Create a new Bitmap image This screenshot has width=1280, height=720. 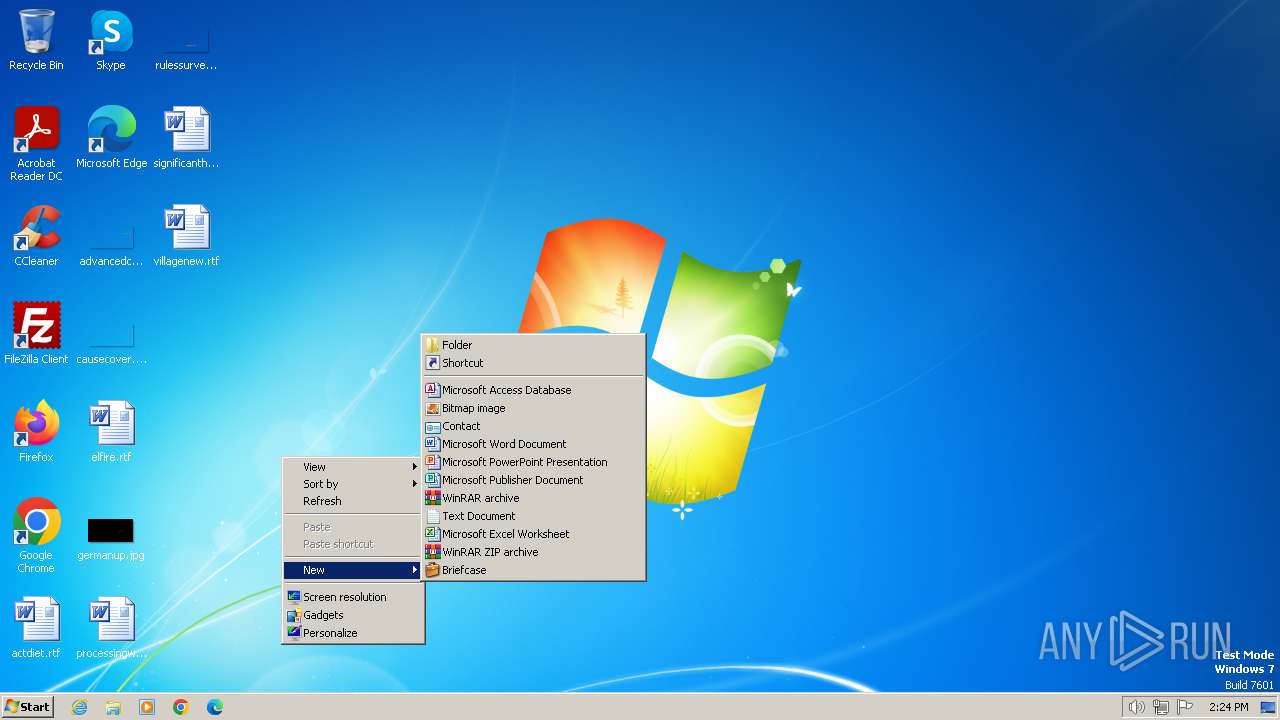[x=533, y=408]
